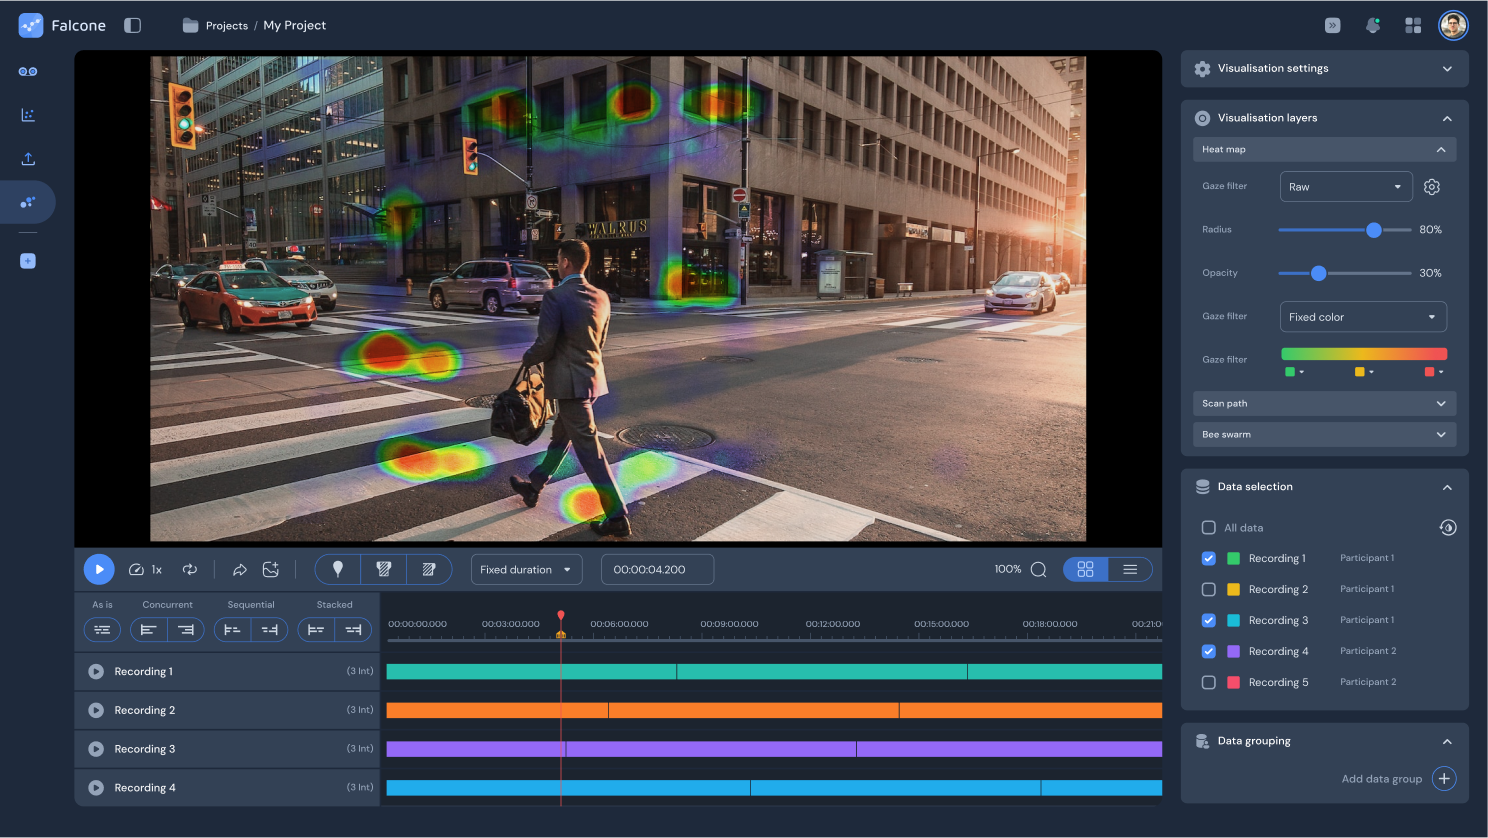Viewport: 1488px width, 838px height.
Task: Click the zoom magnifier icon next to 100%
Action: [1038, 569]
